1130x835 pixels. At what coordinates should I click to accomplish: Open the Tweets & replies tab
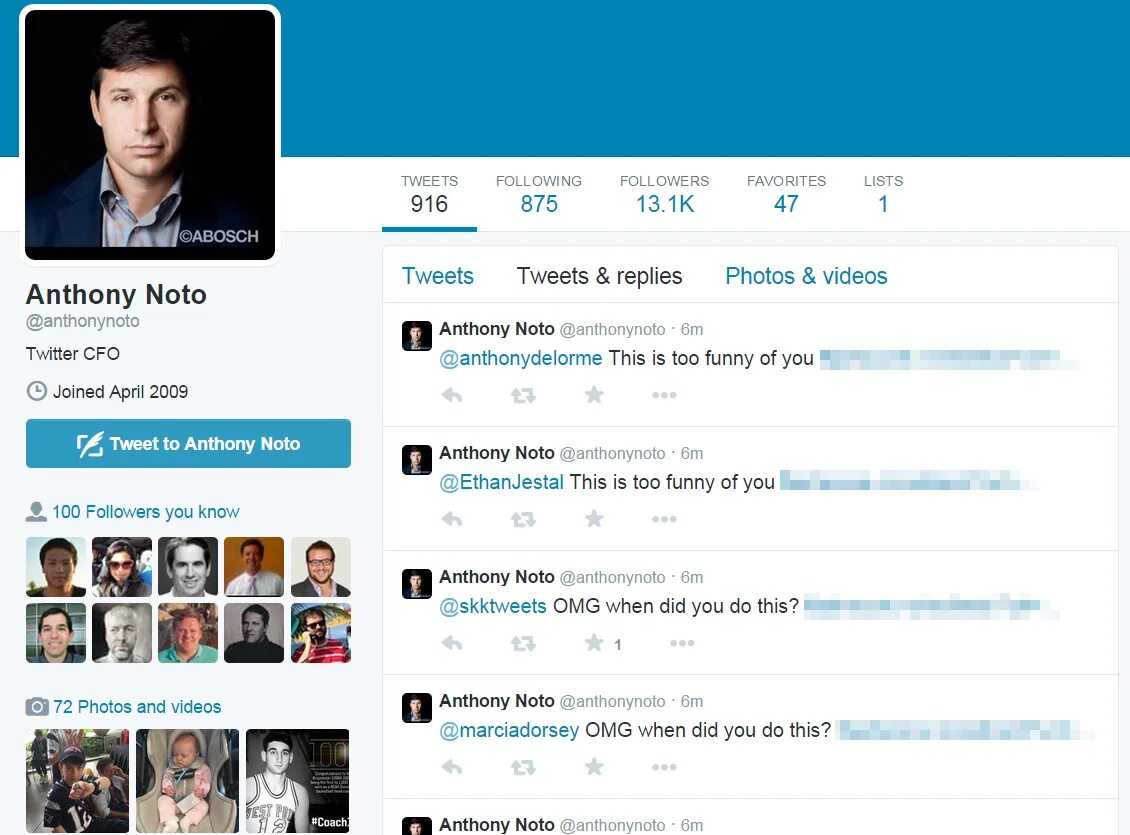click(599, 276)
